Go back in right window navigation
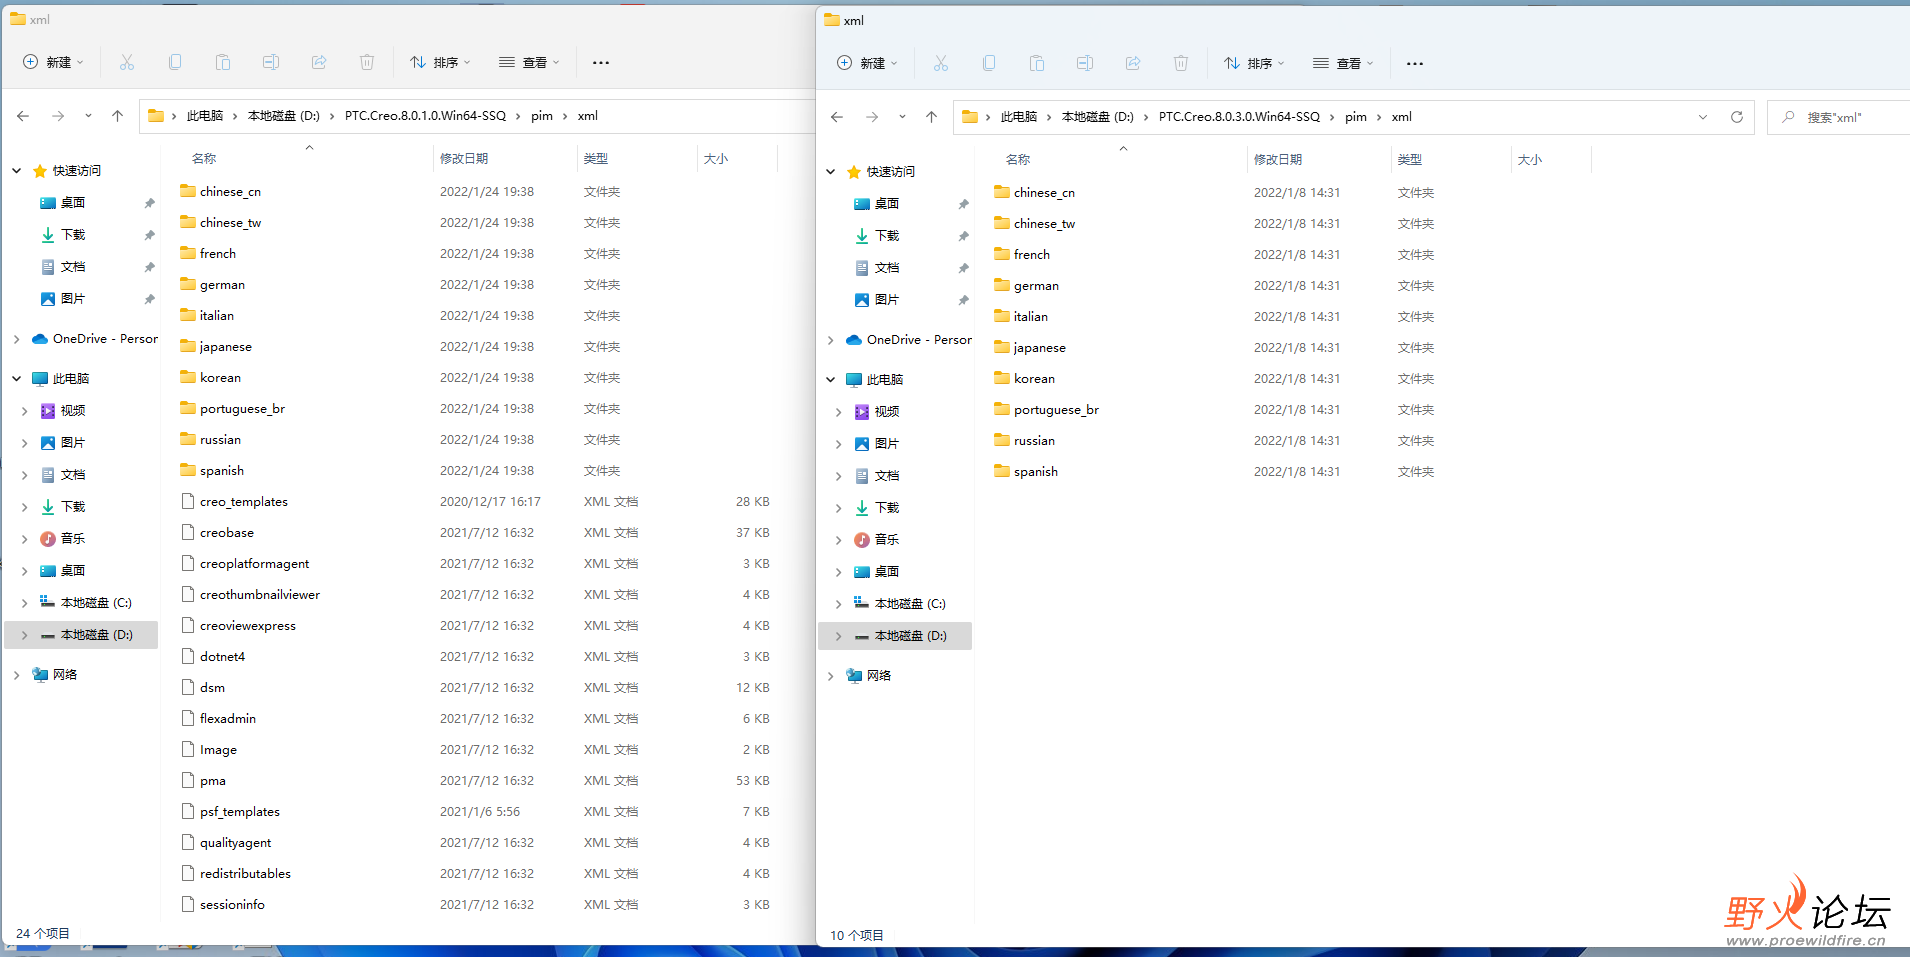This screenshot has width=1910, height=957. [837, 117]
